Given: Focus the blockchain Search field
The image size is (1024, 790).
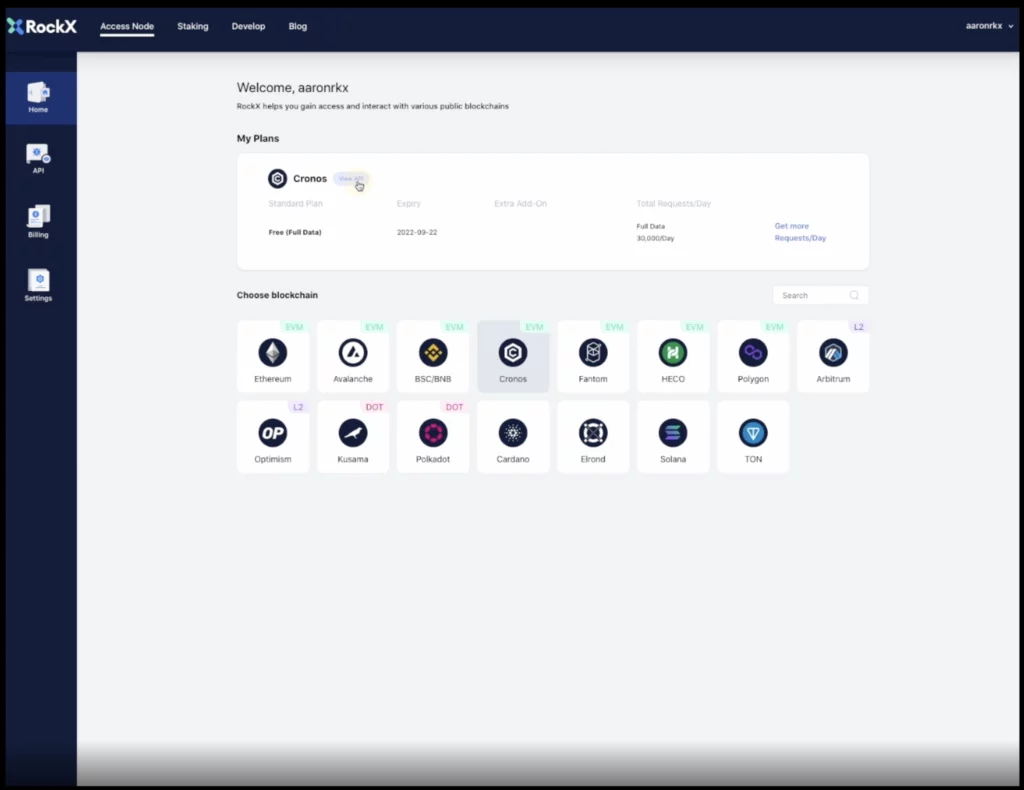Looking at the screenshot, I should point(820,295).
